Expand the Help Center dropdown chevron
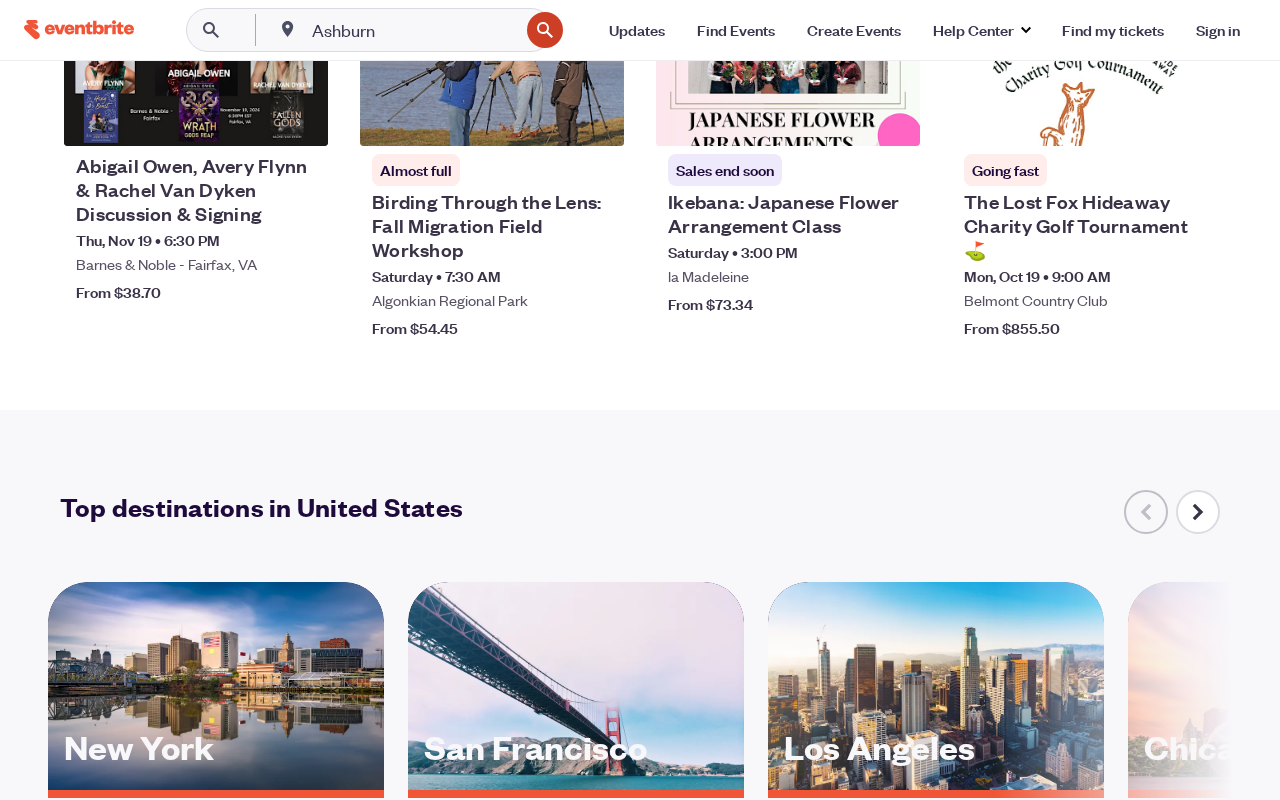 pyautogui.click(x=1025, y=30)
